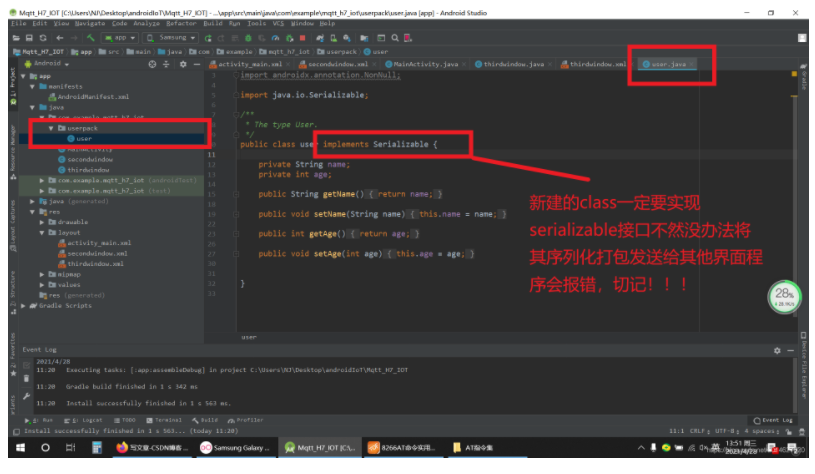This screenshot has width=815, height=474.
Task: Open the Logcat tool window button
Action: tap(83, 420)
